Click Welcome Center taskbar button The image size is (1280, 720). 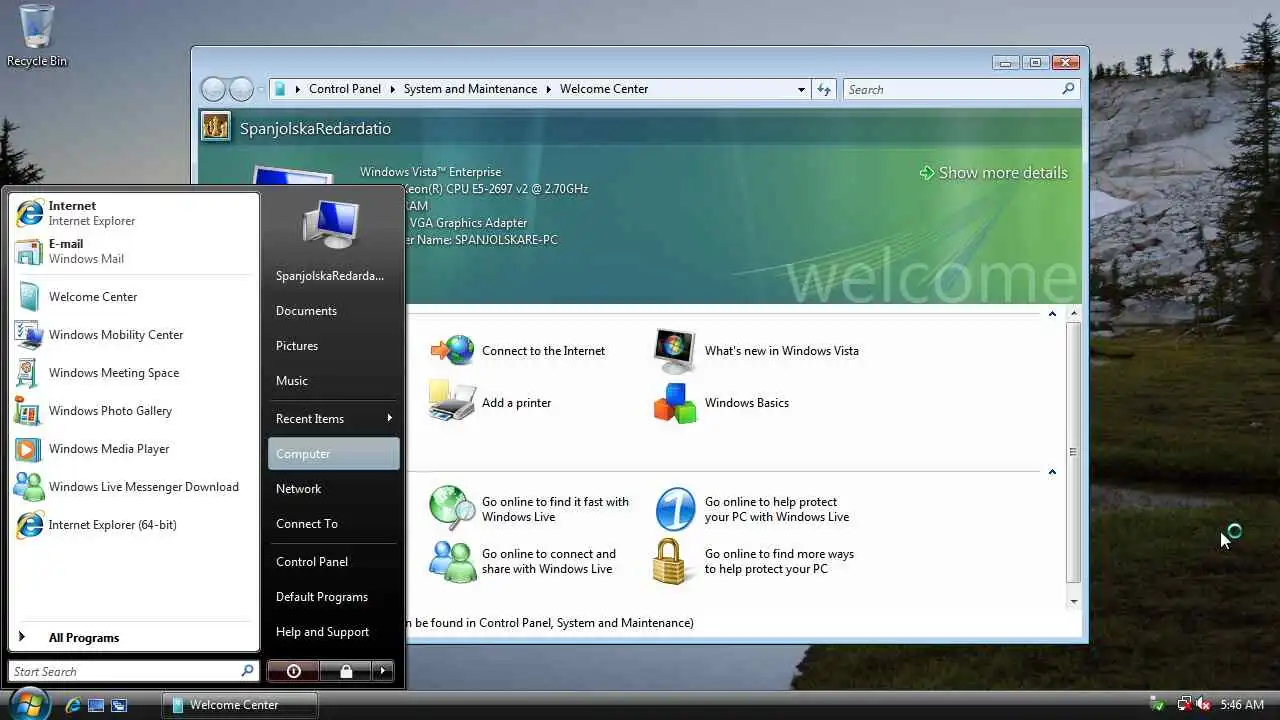tap(240, 704)
